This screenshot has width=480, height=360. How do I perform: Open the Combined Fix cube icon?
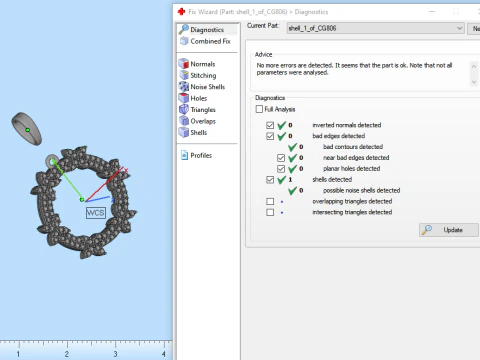(184, 41)
